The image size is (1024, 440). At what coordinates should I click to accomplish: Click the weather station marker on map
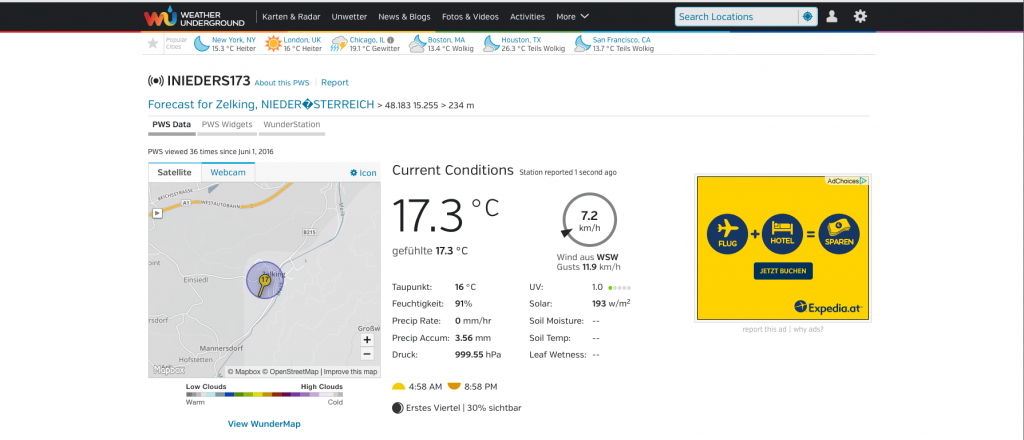pyautogui.click(x=264, y=282)
